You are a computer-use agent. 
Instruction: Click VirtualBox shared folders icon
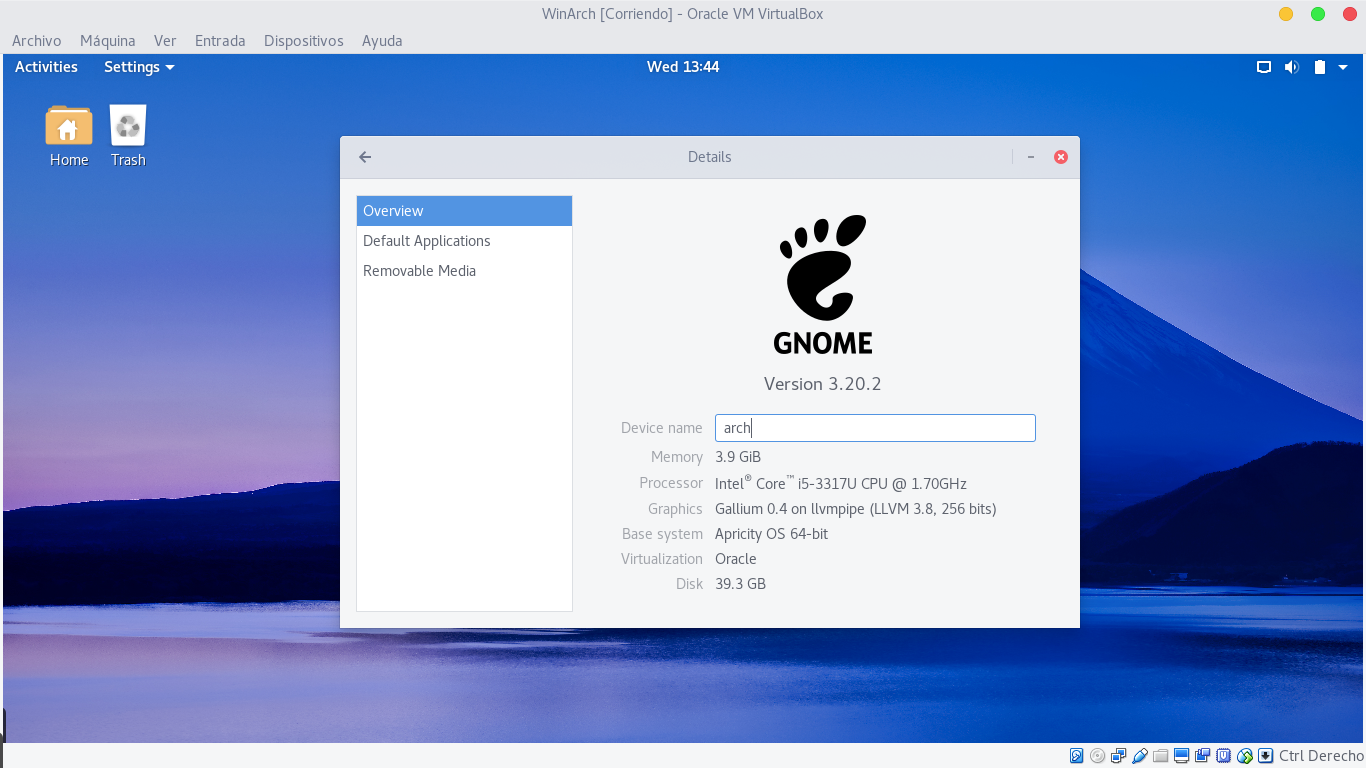(x=1161, y=756)
